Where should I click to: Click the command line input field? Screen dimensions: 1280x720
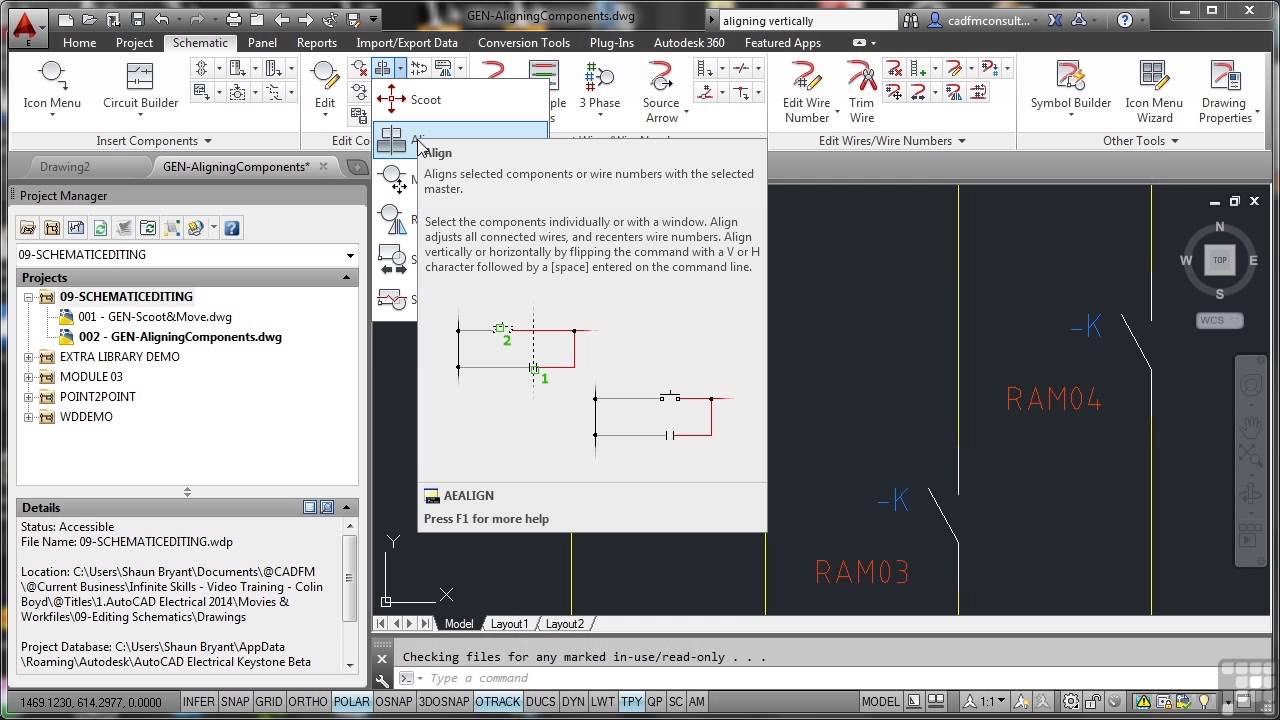(640, 678)
